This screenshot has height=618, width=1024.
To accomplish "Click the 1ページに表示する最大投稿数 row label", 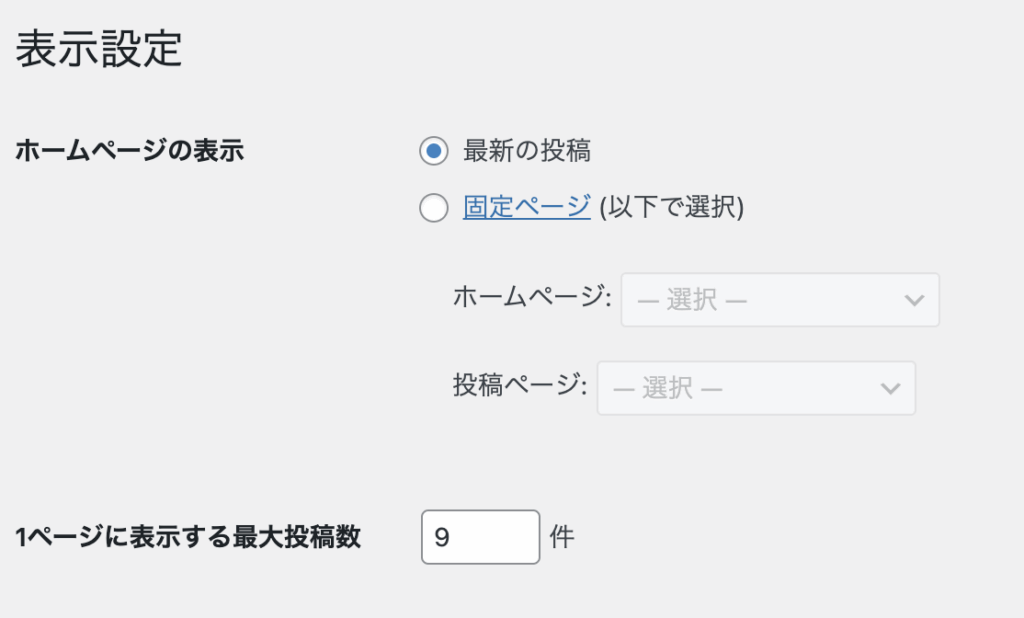I will pos(188,537).
